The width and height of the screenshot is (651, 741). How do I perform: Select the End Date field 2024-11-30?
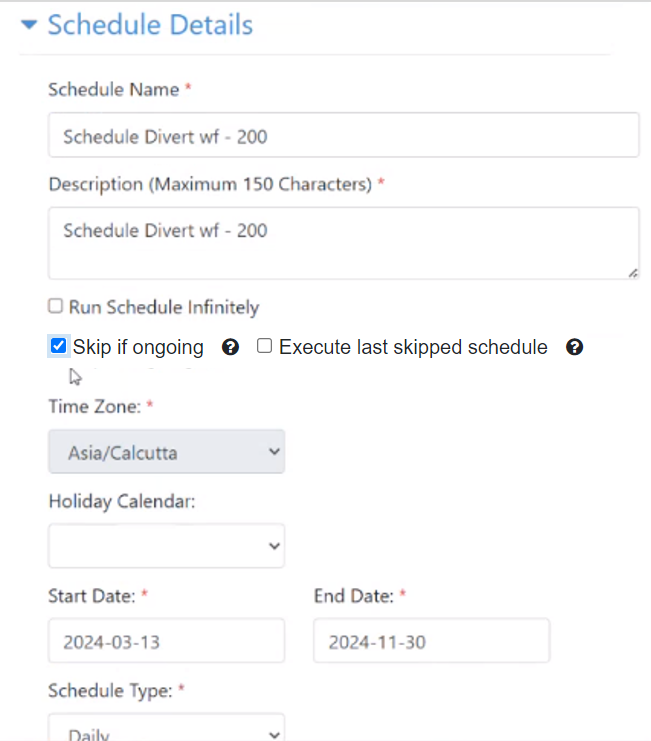point(431,641)
